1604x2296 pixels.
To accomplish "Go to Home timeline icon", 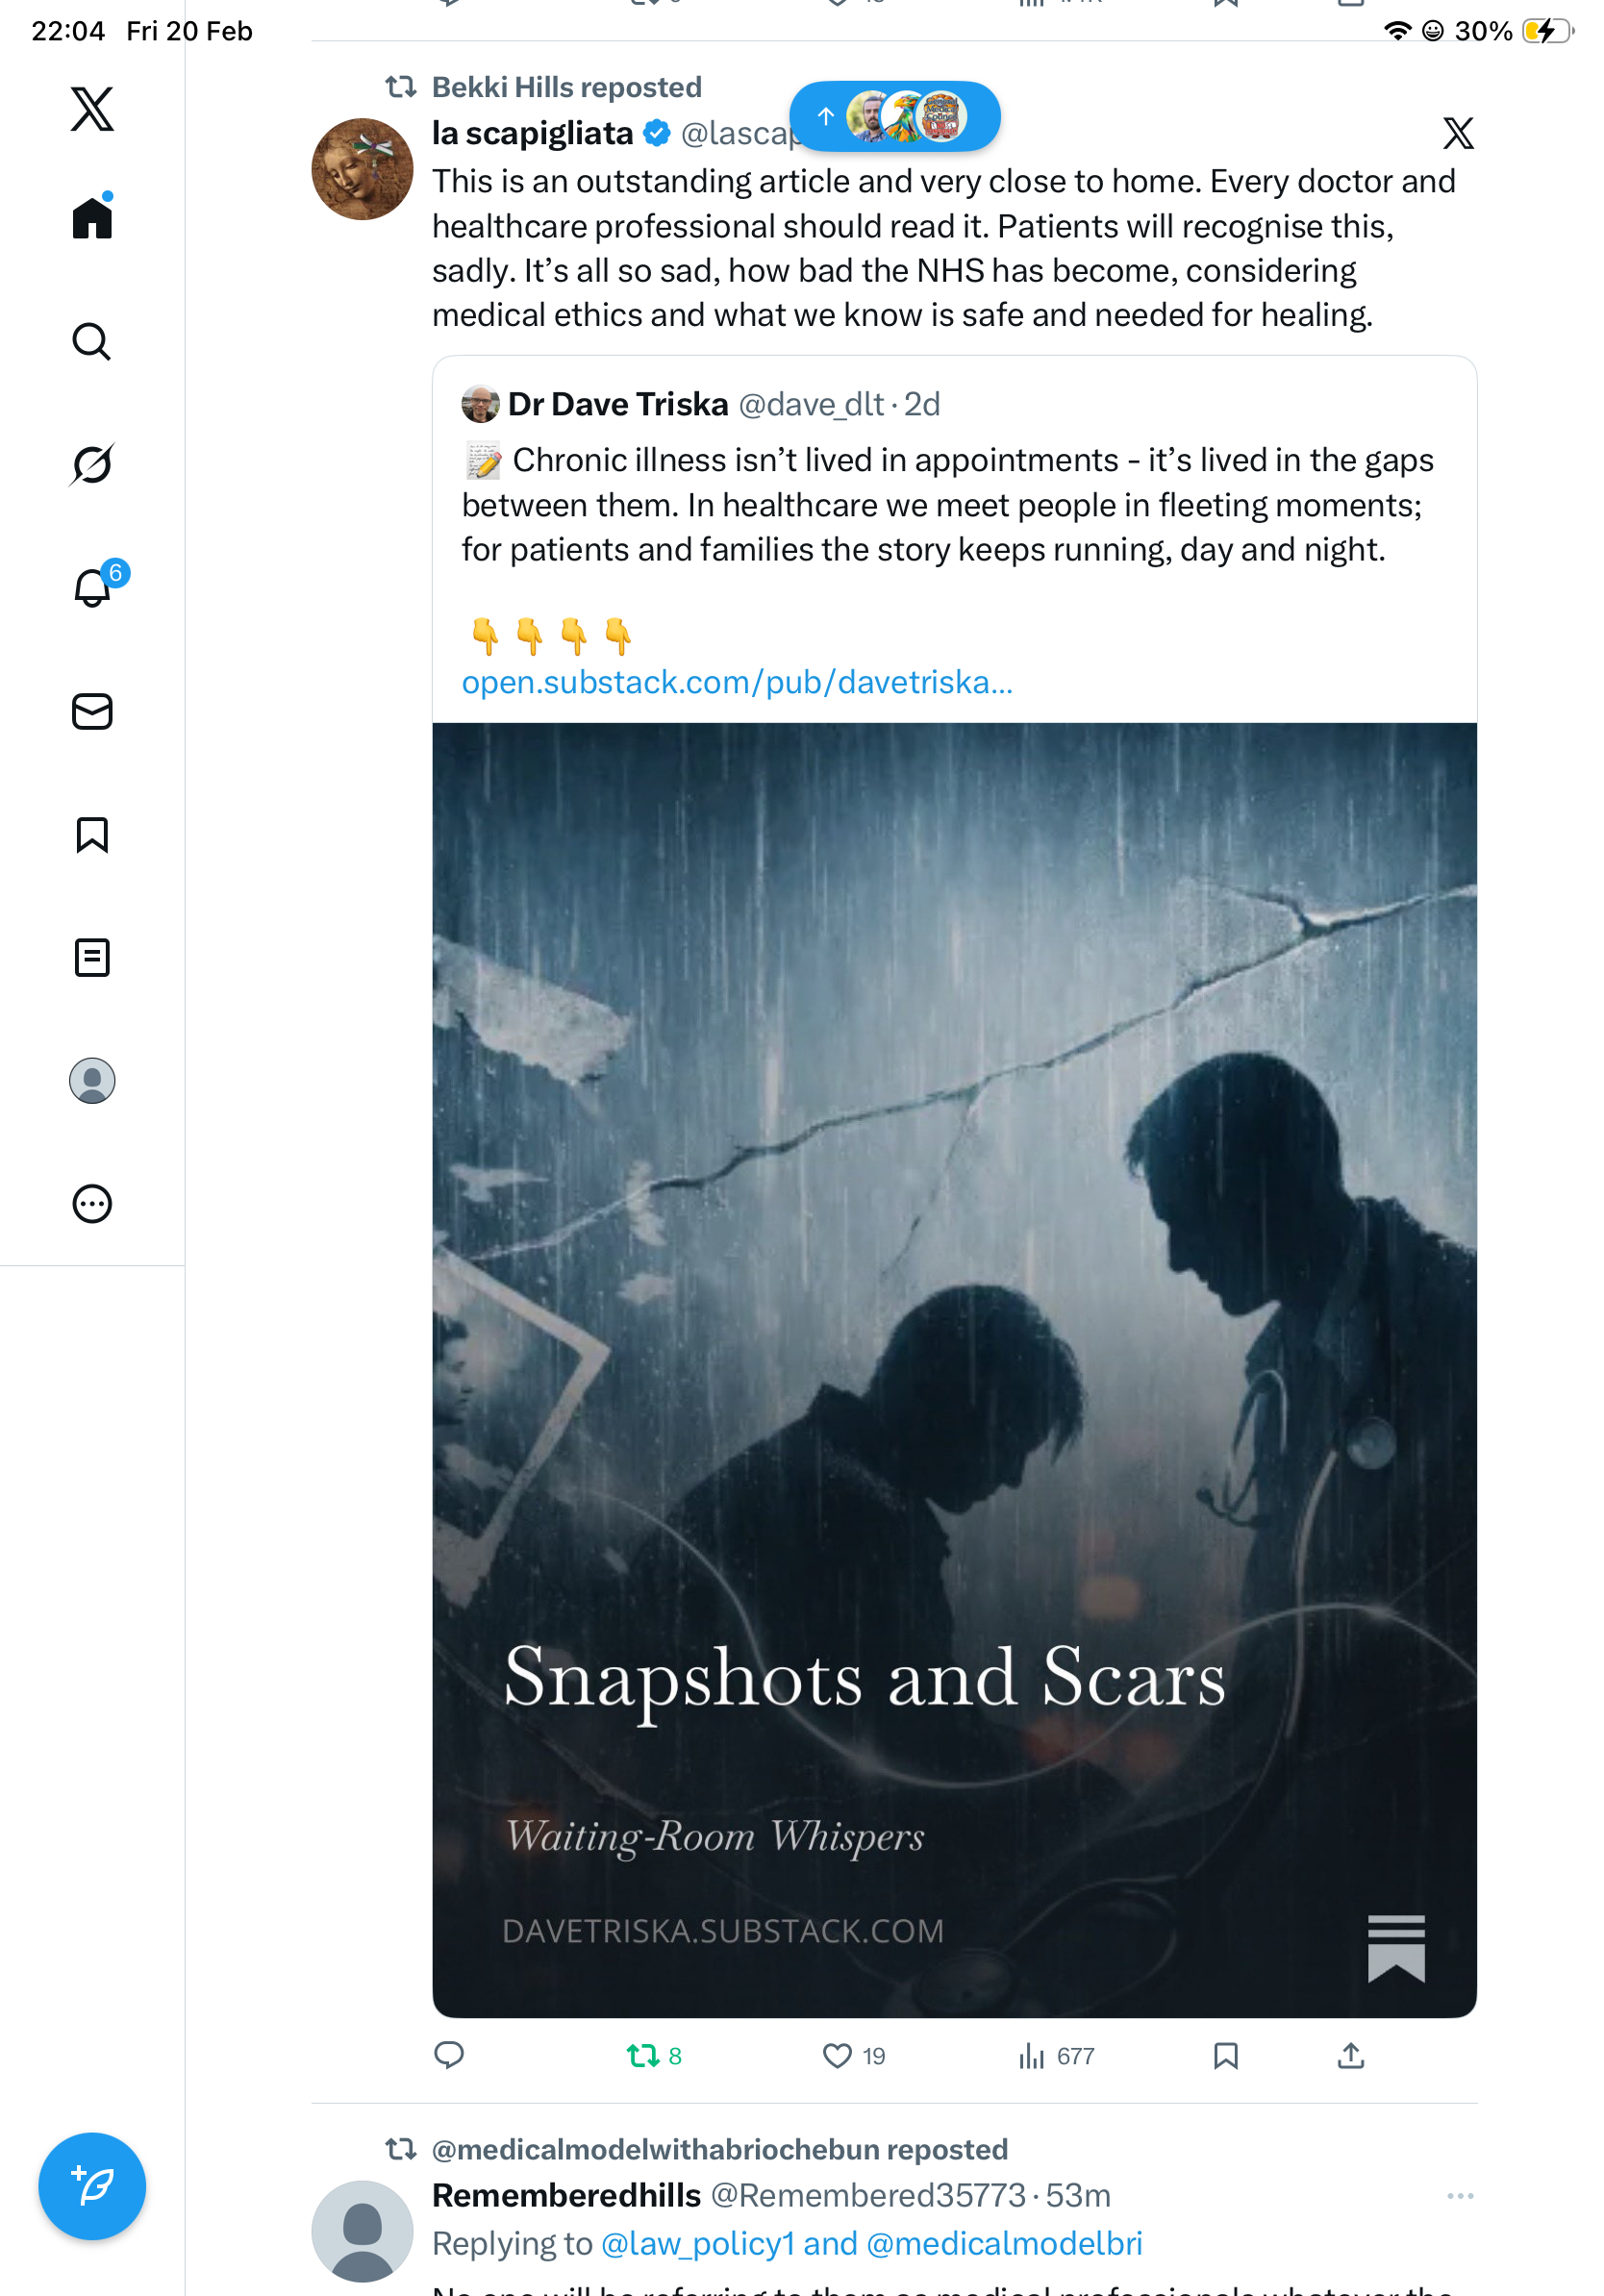I will tap(92, 216).
